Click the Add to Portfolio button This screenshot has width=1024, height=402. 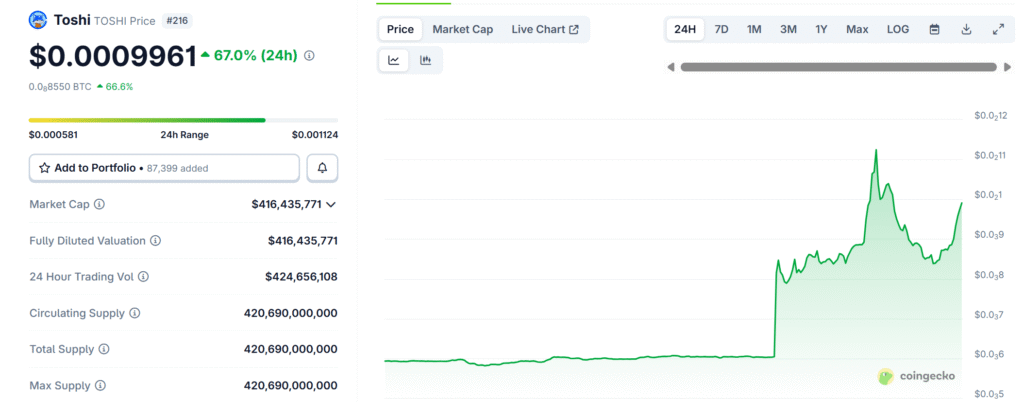[164, 168]
